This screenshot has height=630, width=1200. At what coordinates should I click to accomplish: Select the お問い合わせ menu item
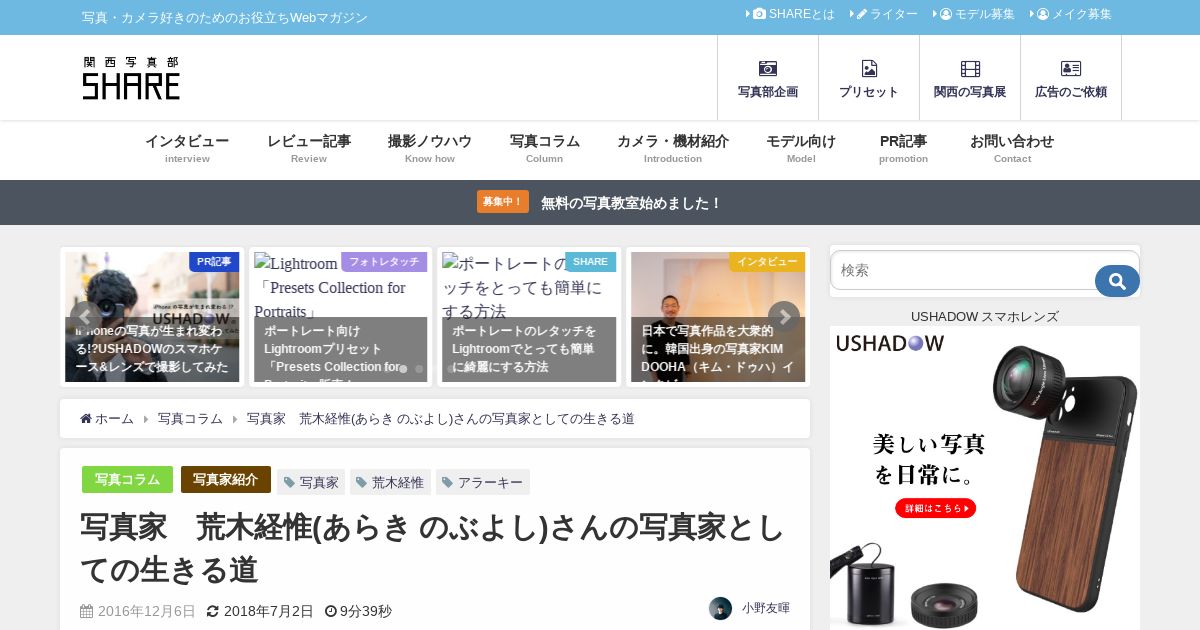click(1012, 148)
